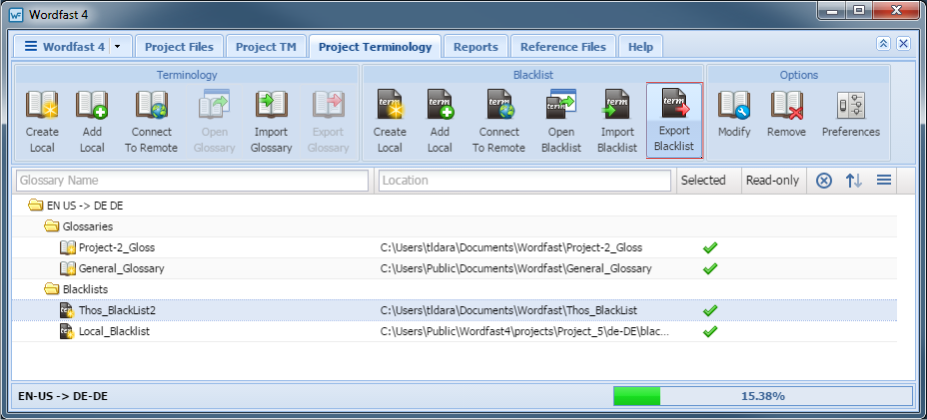Screen dimensions: 927x420
Task: Open Blacklist in Blacklist group
Action: coord(561,122)
